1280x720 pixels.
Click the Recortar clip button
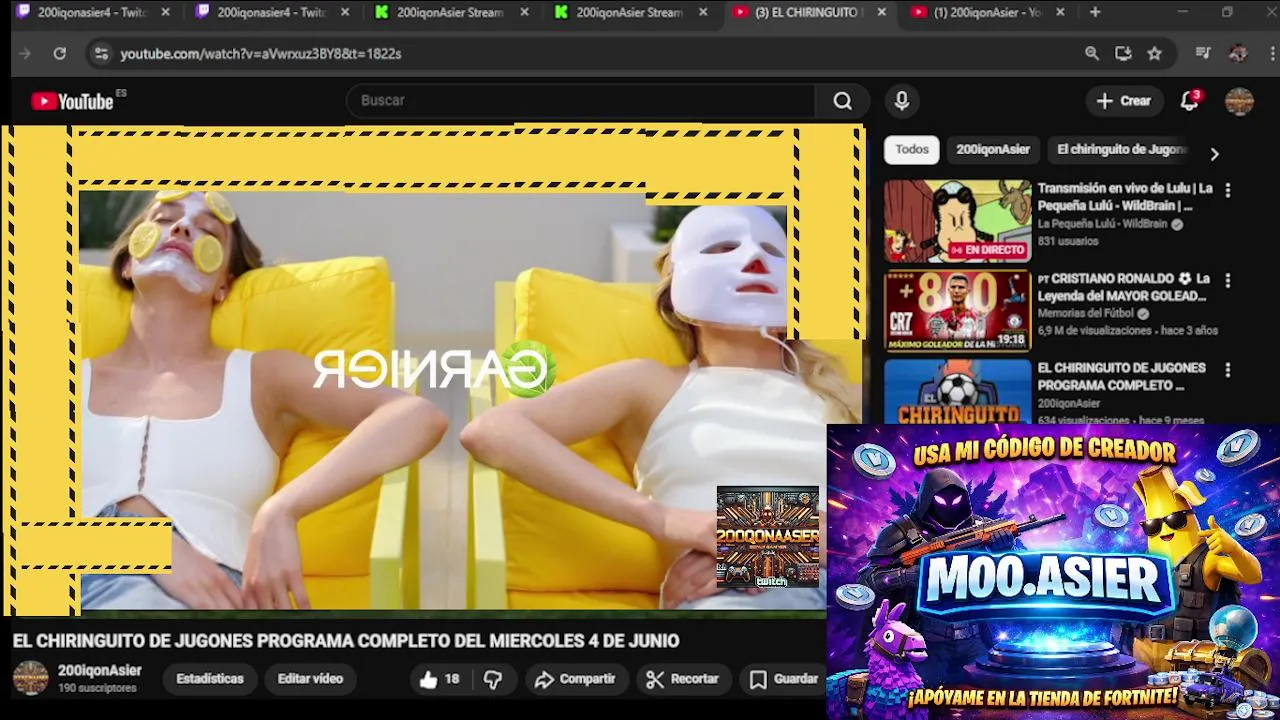(x=683, y=679)
